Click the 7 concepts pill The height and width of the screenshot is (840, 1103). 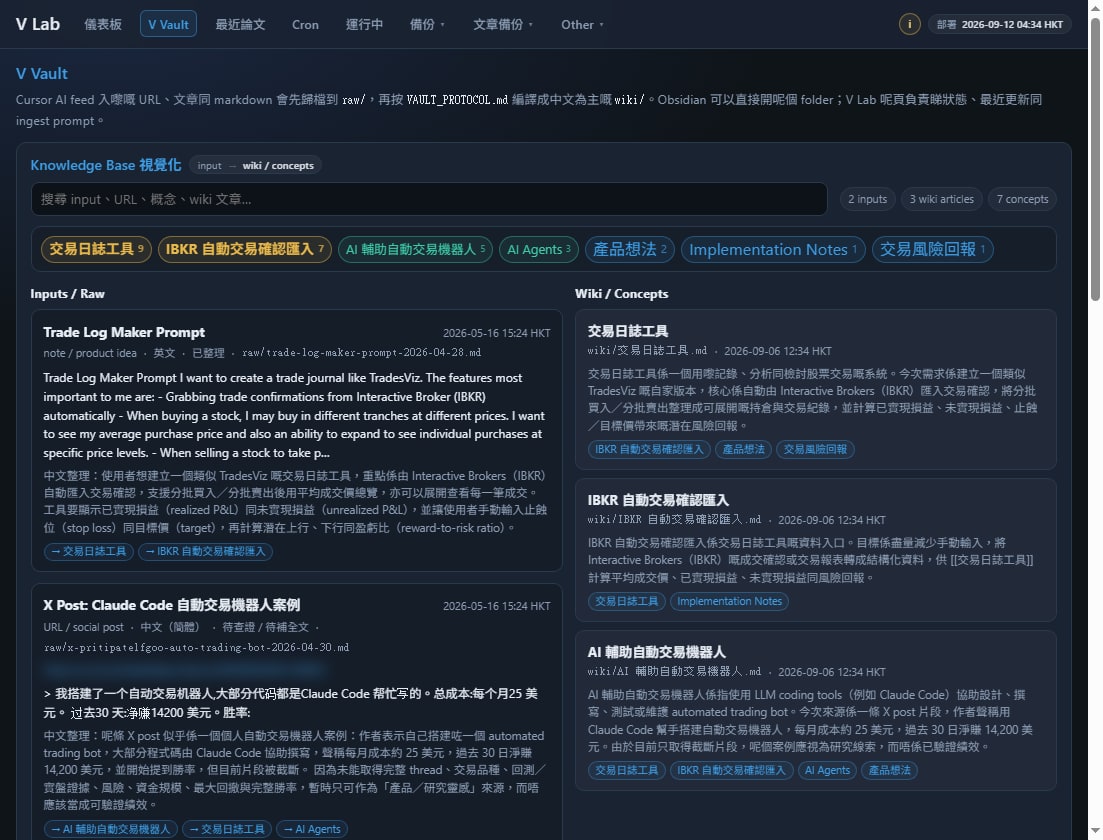tap(1022, 199)
